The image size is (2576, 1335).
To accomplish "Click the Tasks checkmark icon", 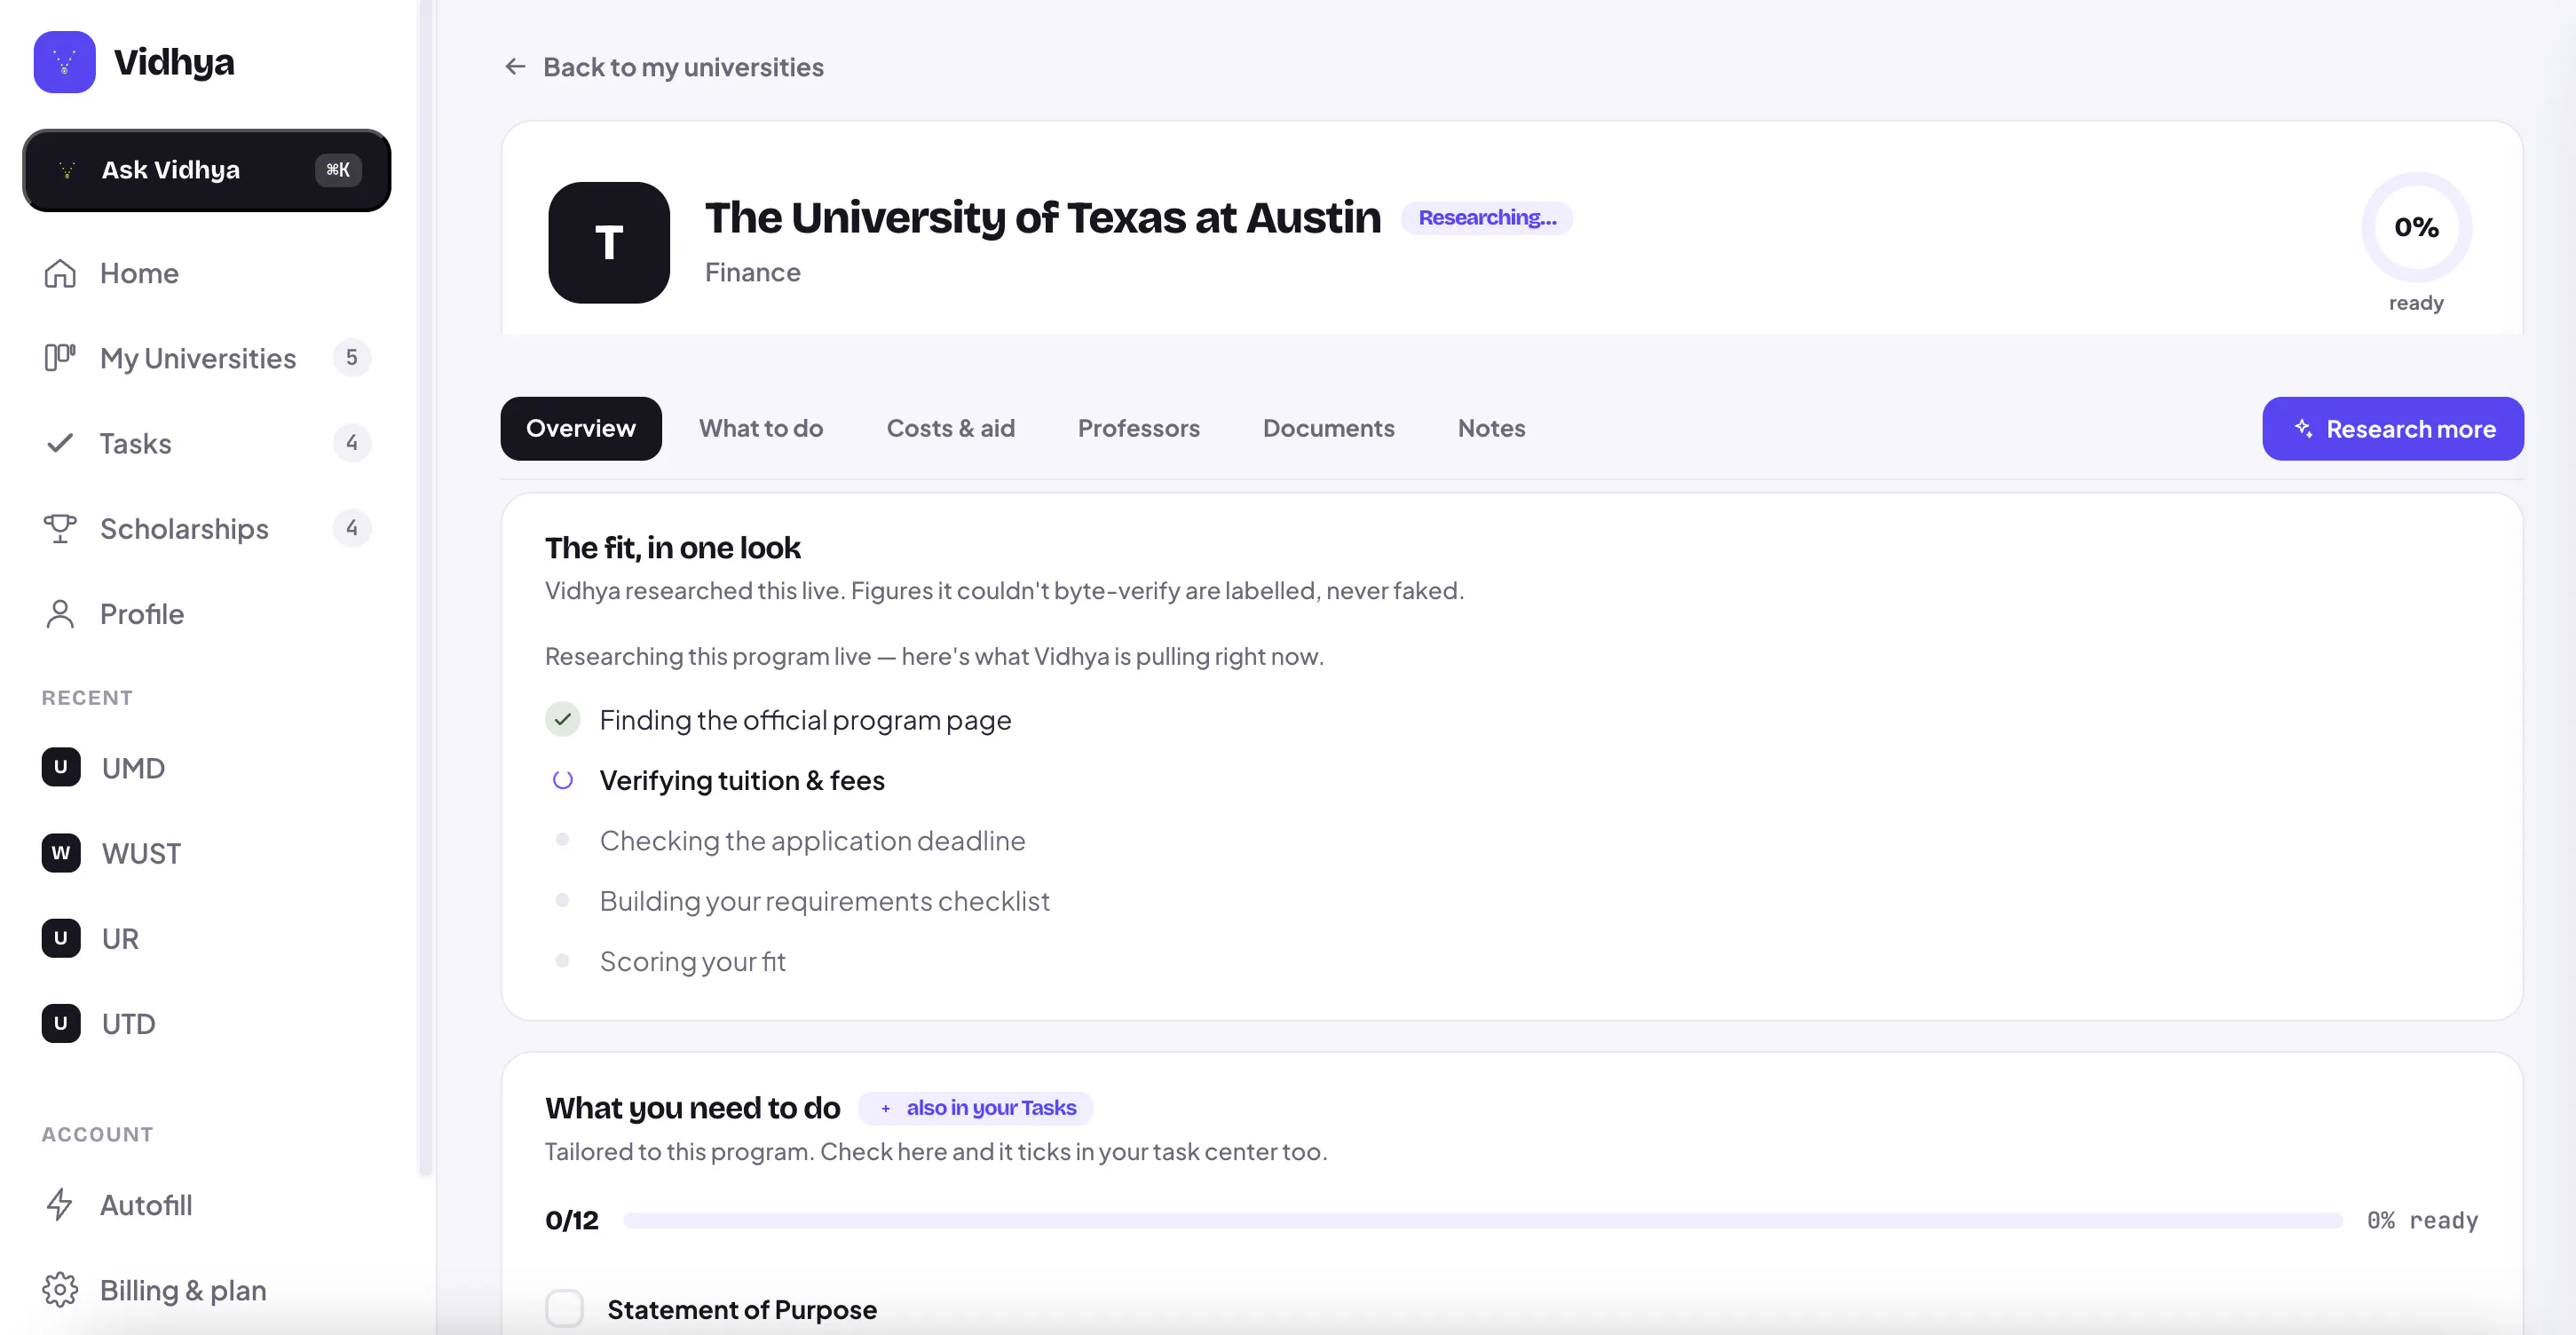I will pos(60,443).
